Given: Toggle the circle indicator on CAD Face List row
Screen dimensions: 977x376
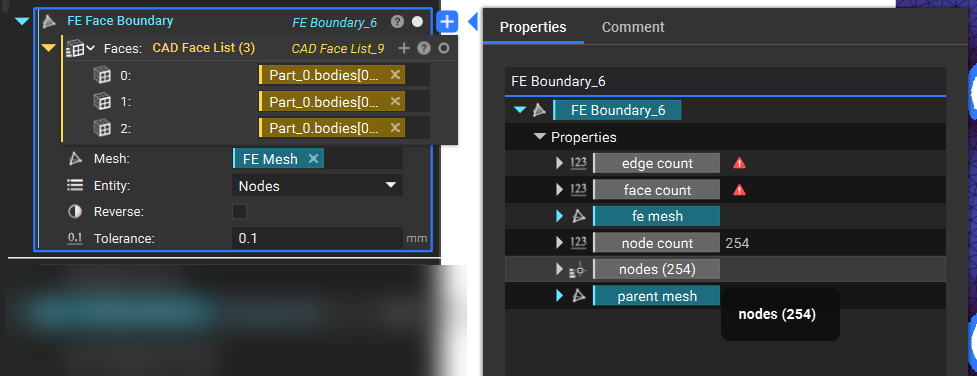Looking at the screenshot, I should (x=444, y=48).
